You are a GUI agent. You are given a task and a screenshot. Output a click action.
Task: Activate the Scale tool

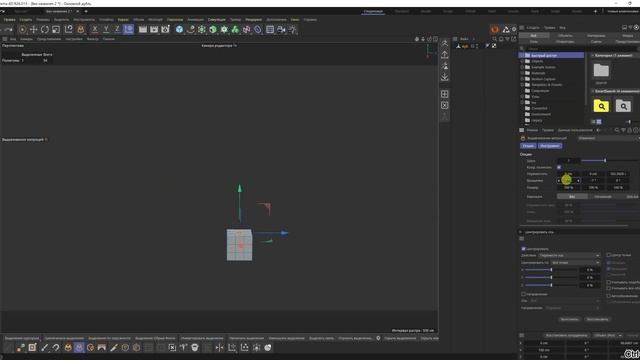point(56,29)
